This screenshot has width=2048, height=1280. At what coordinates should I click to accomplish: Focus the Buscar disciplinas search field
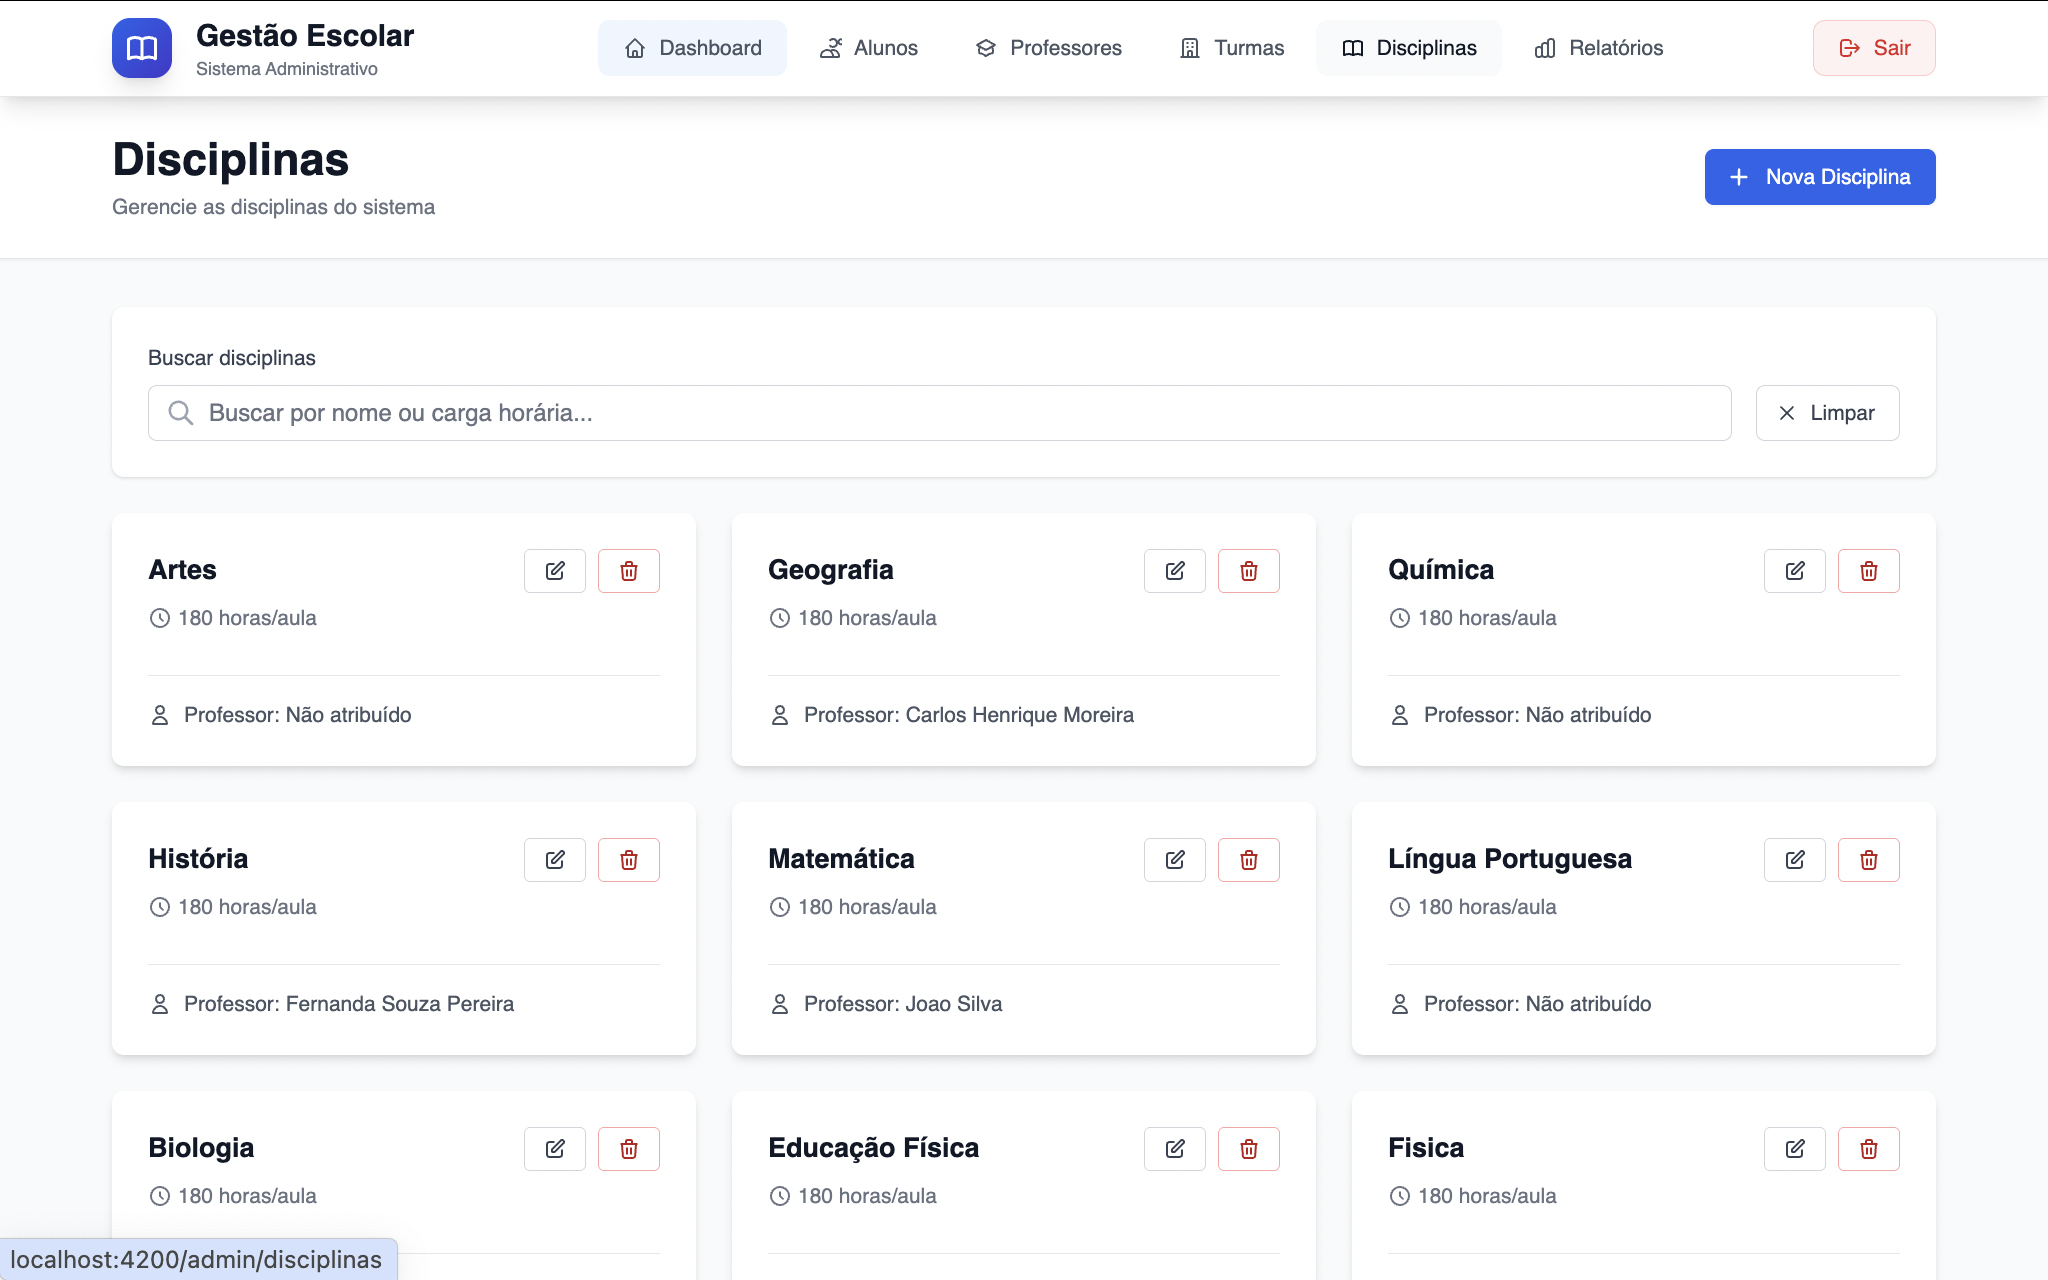940,413
